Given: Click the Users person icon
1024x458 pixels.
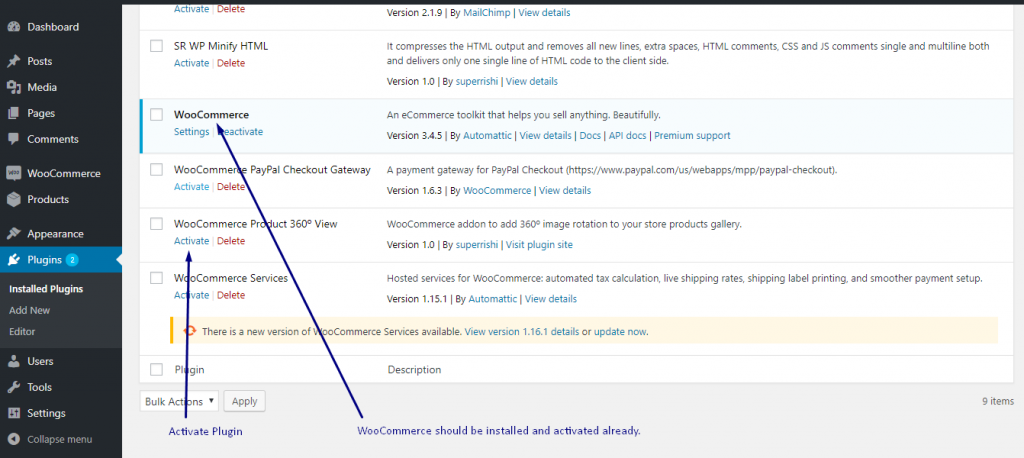Looking at the screenshot, I should coord(14,361).
